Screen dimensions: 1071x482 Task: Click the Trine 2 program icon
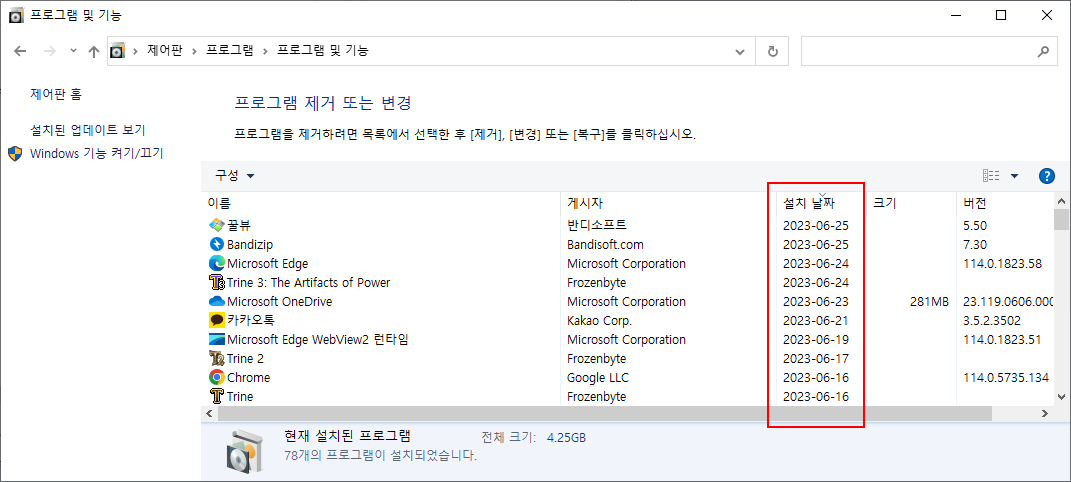217,358
